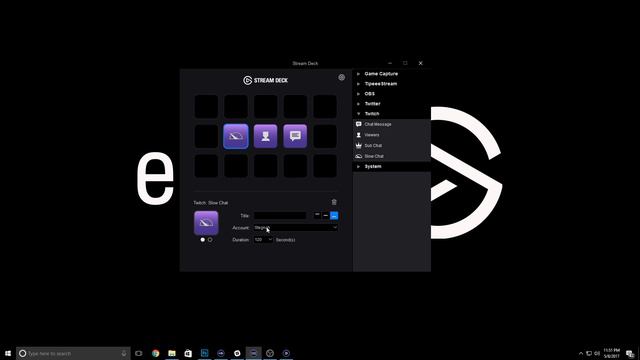640x360 pixels.
Task: Open Photoshop from the taskbar
Action: tap(204, 353)
